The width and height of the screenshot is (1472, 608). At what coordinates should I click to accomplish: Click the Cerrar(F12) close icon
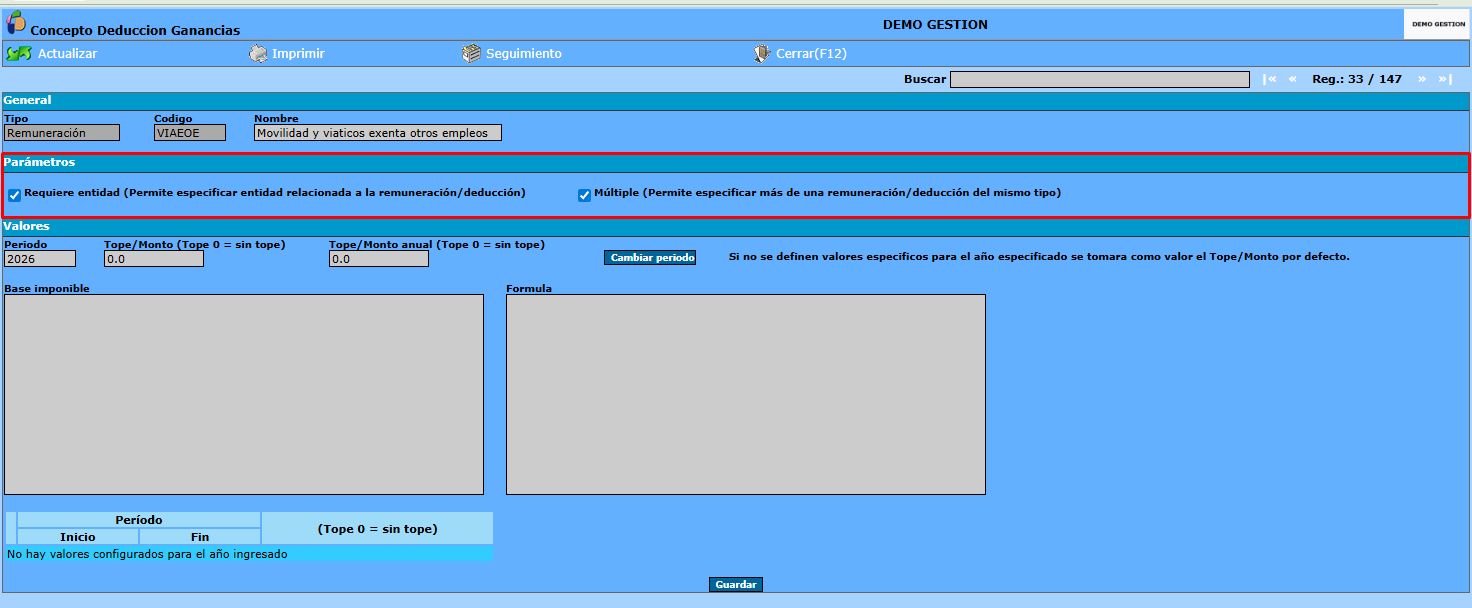(762, 54)
